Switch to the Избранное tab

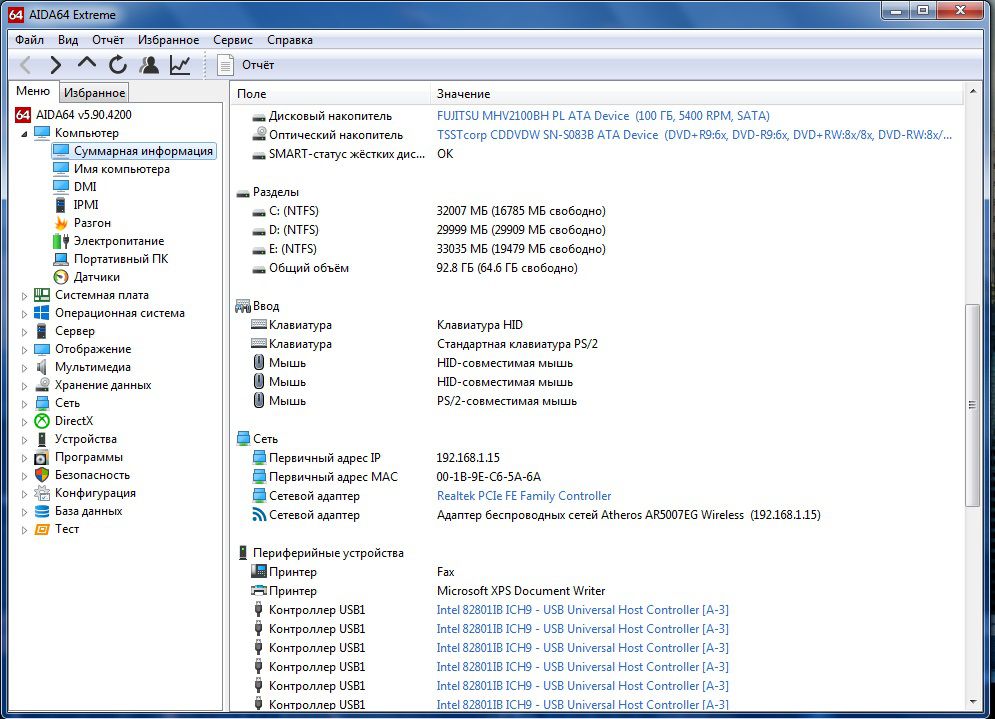pyautogui.click(x=95, y=93)
